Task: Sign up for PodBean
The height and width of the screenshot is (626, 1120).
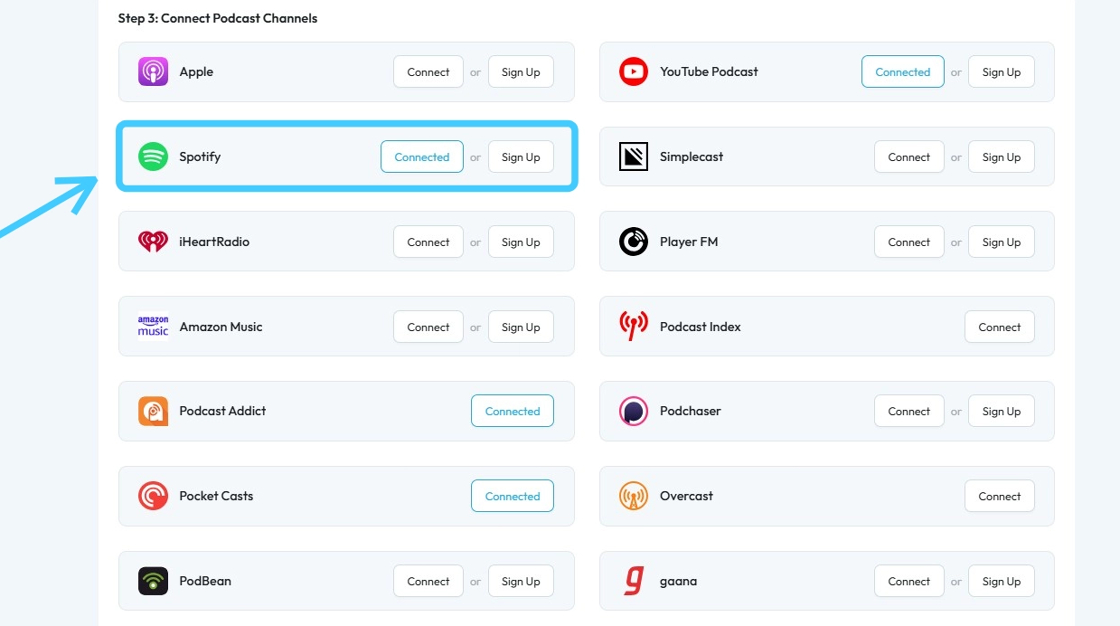Action: (521, 581)
